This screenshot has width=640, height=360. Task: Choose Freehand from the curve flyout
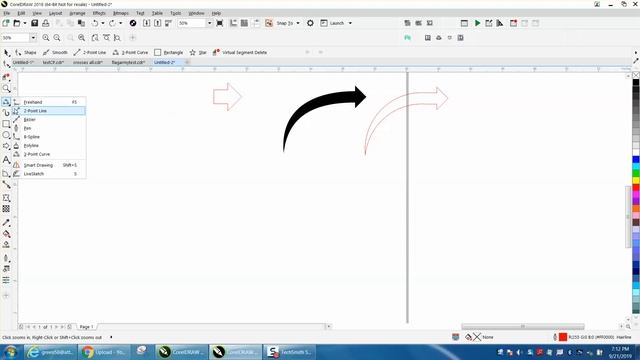pyautogui.click(x=49, y=102)
